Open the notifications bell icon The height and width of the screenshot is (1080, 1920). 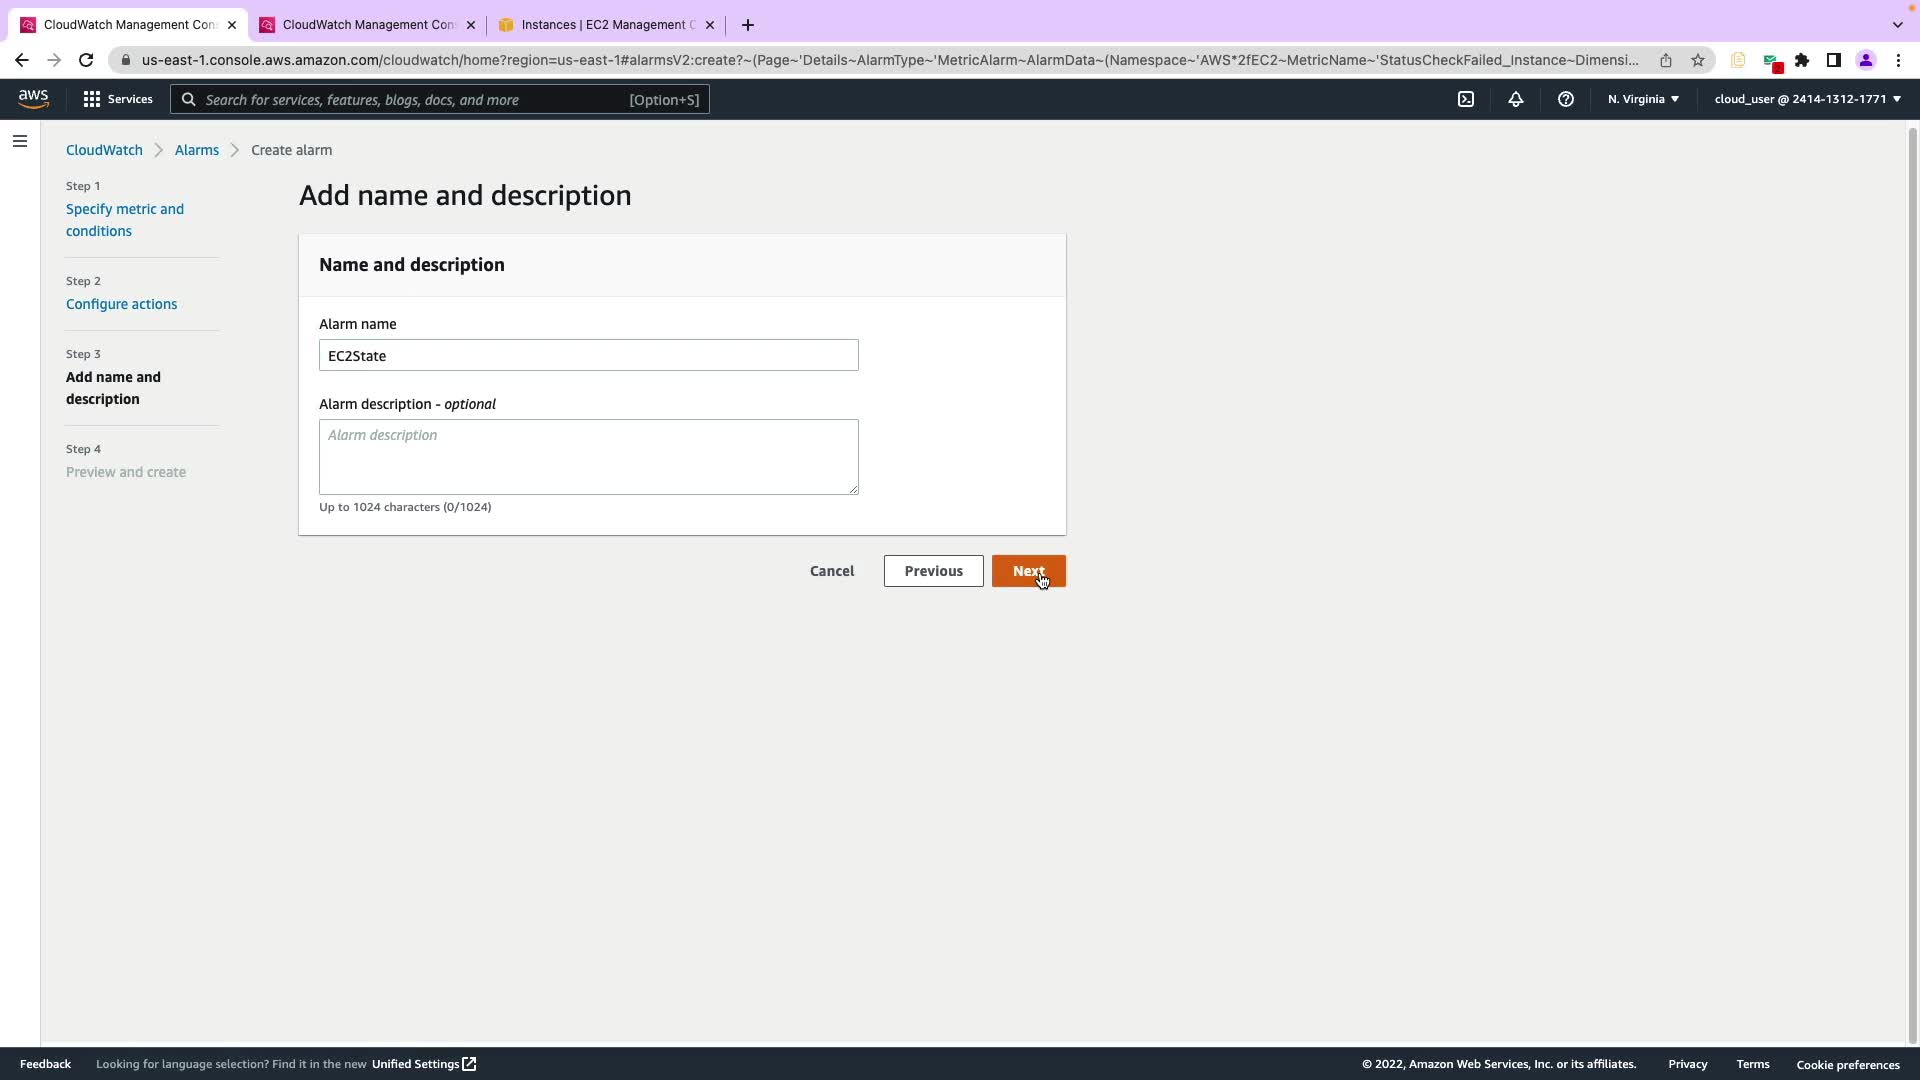(x=1515, y=99)
